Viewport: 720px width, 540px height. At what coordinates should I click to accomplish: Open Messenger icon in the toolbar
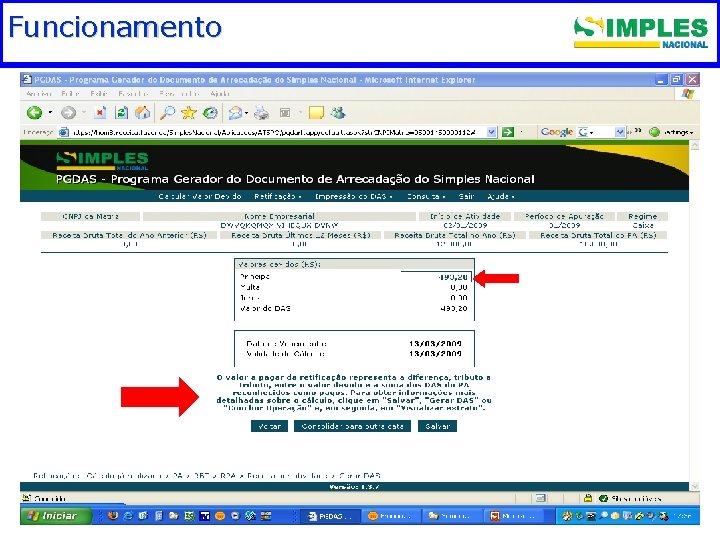[338, 112]
